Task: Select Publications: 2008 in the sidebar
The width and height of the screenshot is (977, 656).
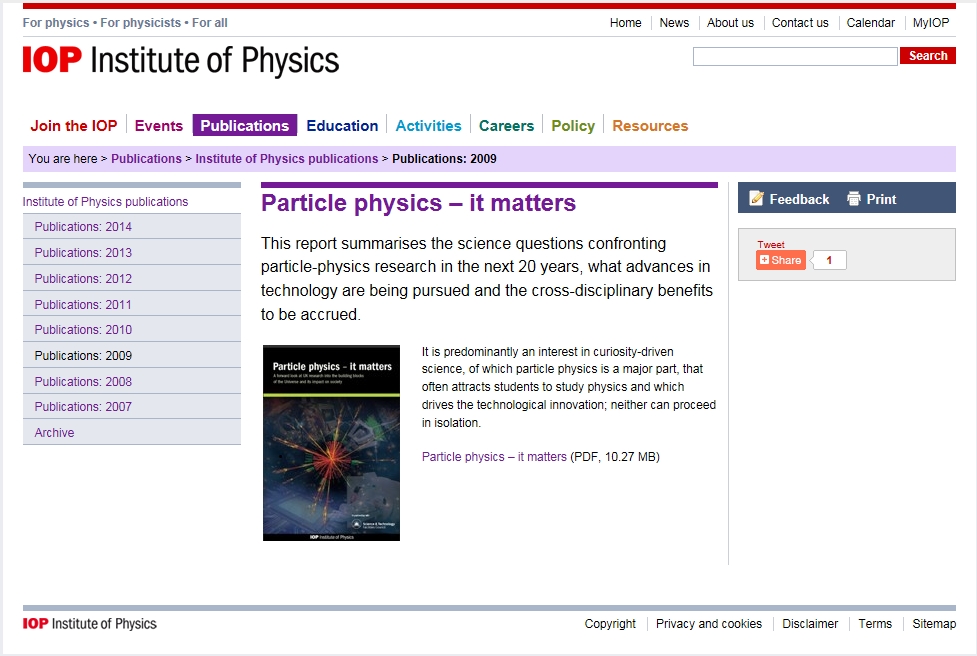Action: [83, 381]
